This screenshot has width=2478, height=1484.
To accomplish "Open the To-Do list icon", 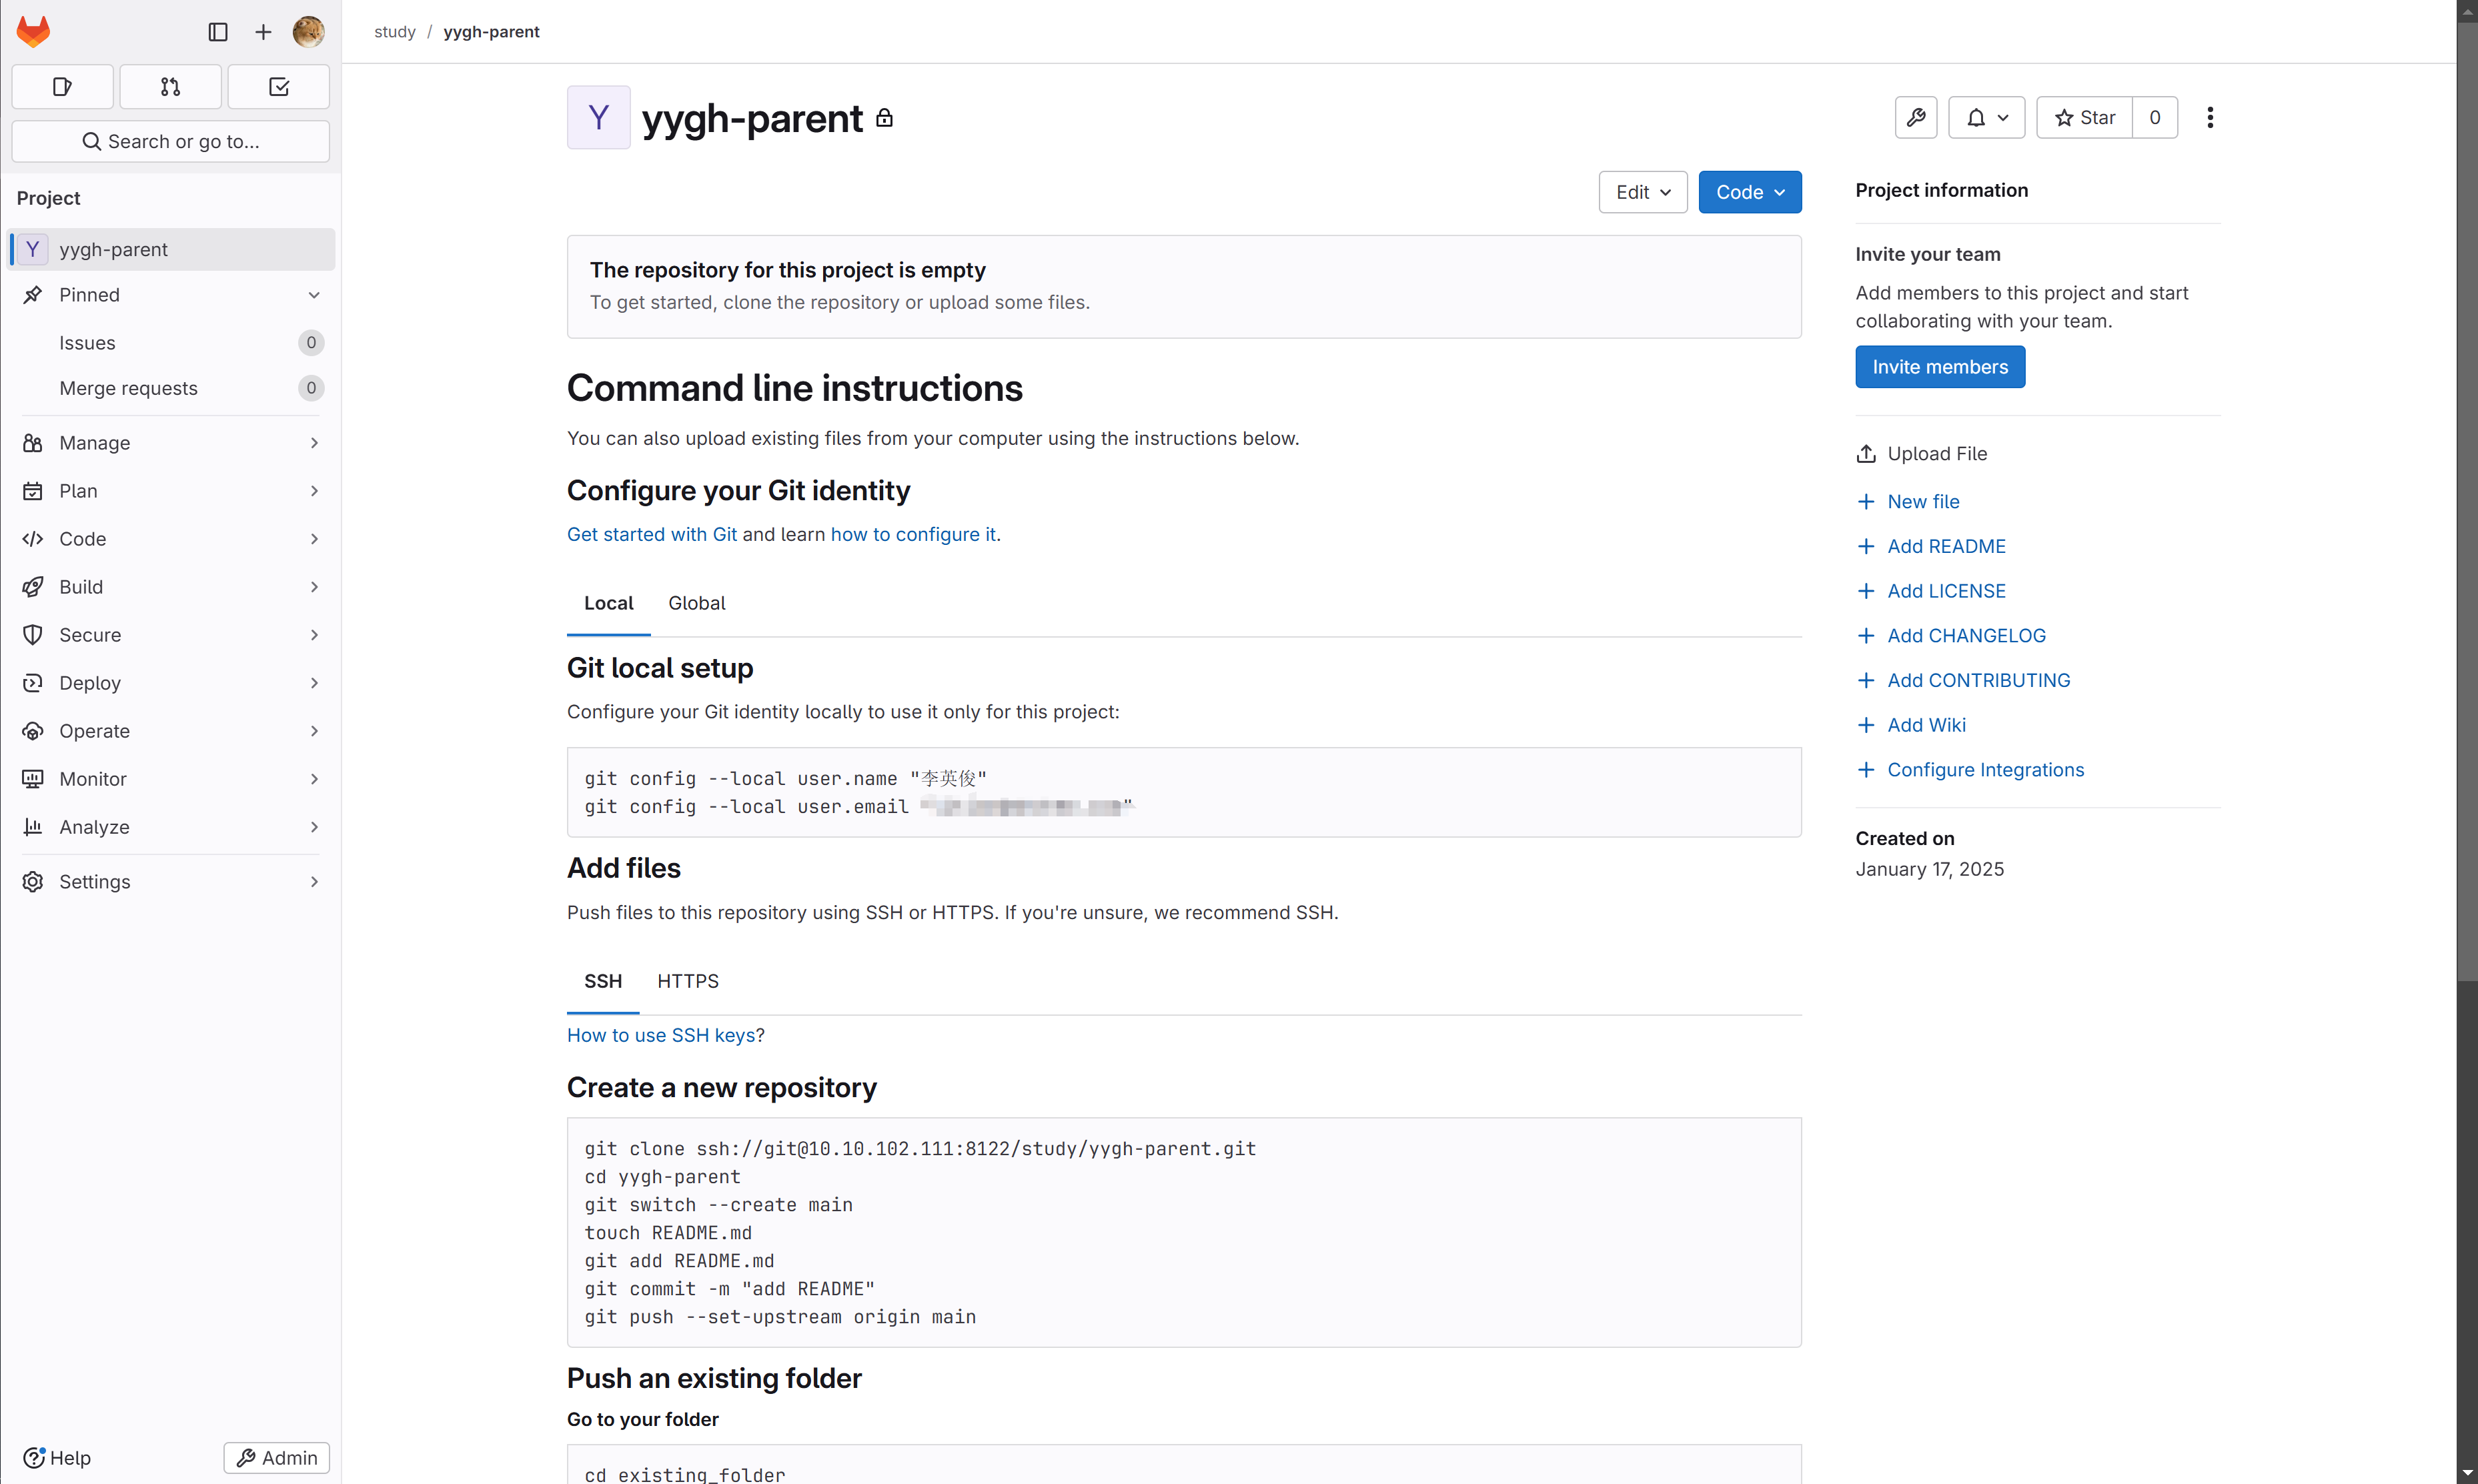I will tap(279, 87).
